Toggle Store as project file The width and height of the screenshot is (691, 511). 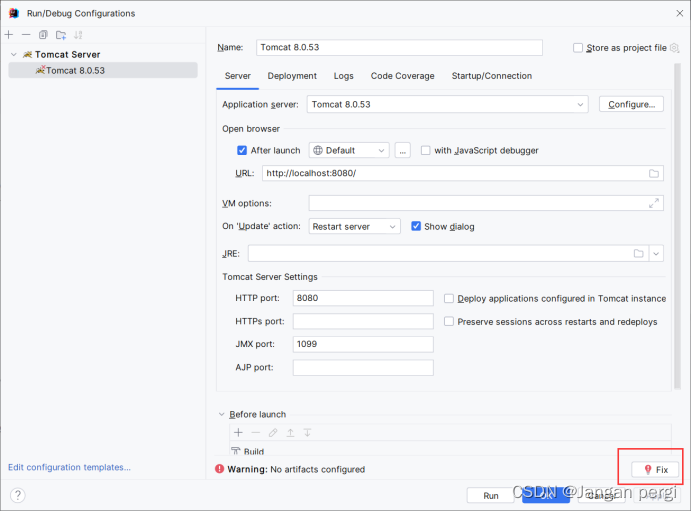click(578, 48)
